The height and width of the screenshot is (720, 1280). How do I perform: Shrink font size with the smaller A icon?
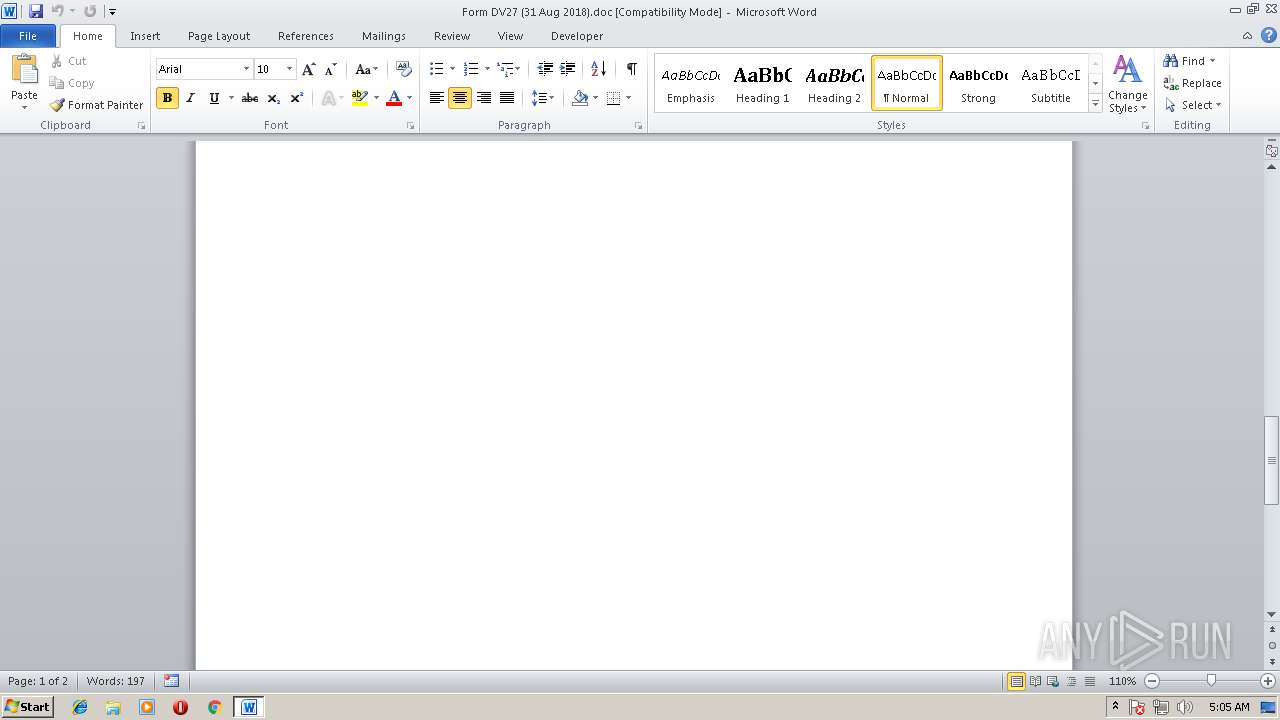(331, 69)
